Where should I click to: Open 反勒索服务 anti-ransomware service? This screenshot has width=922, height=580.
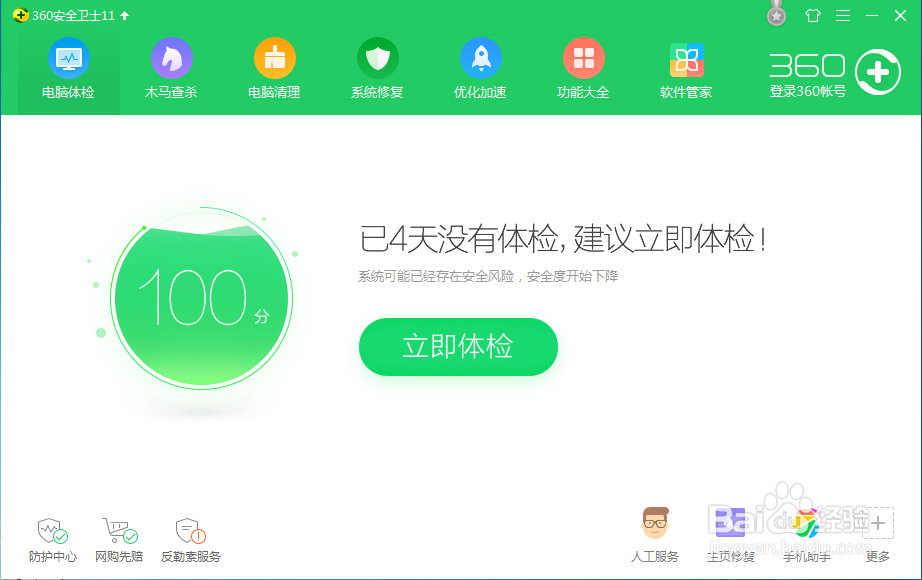click(x=191, y=540)
